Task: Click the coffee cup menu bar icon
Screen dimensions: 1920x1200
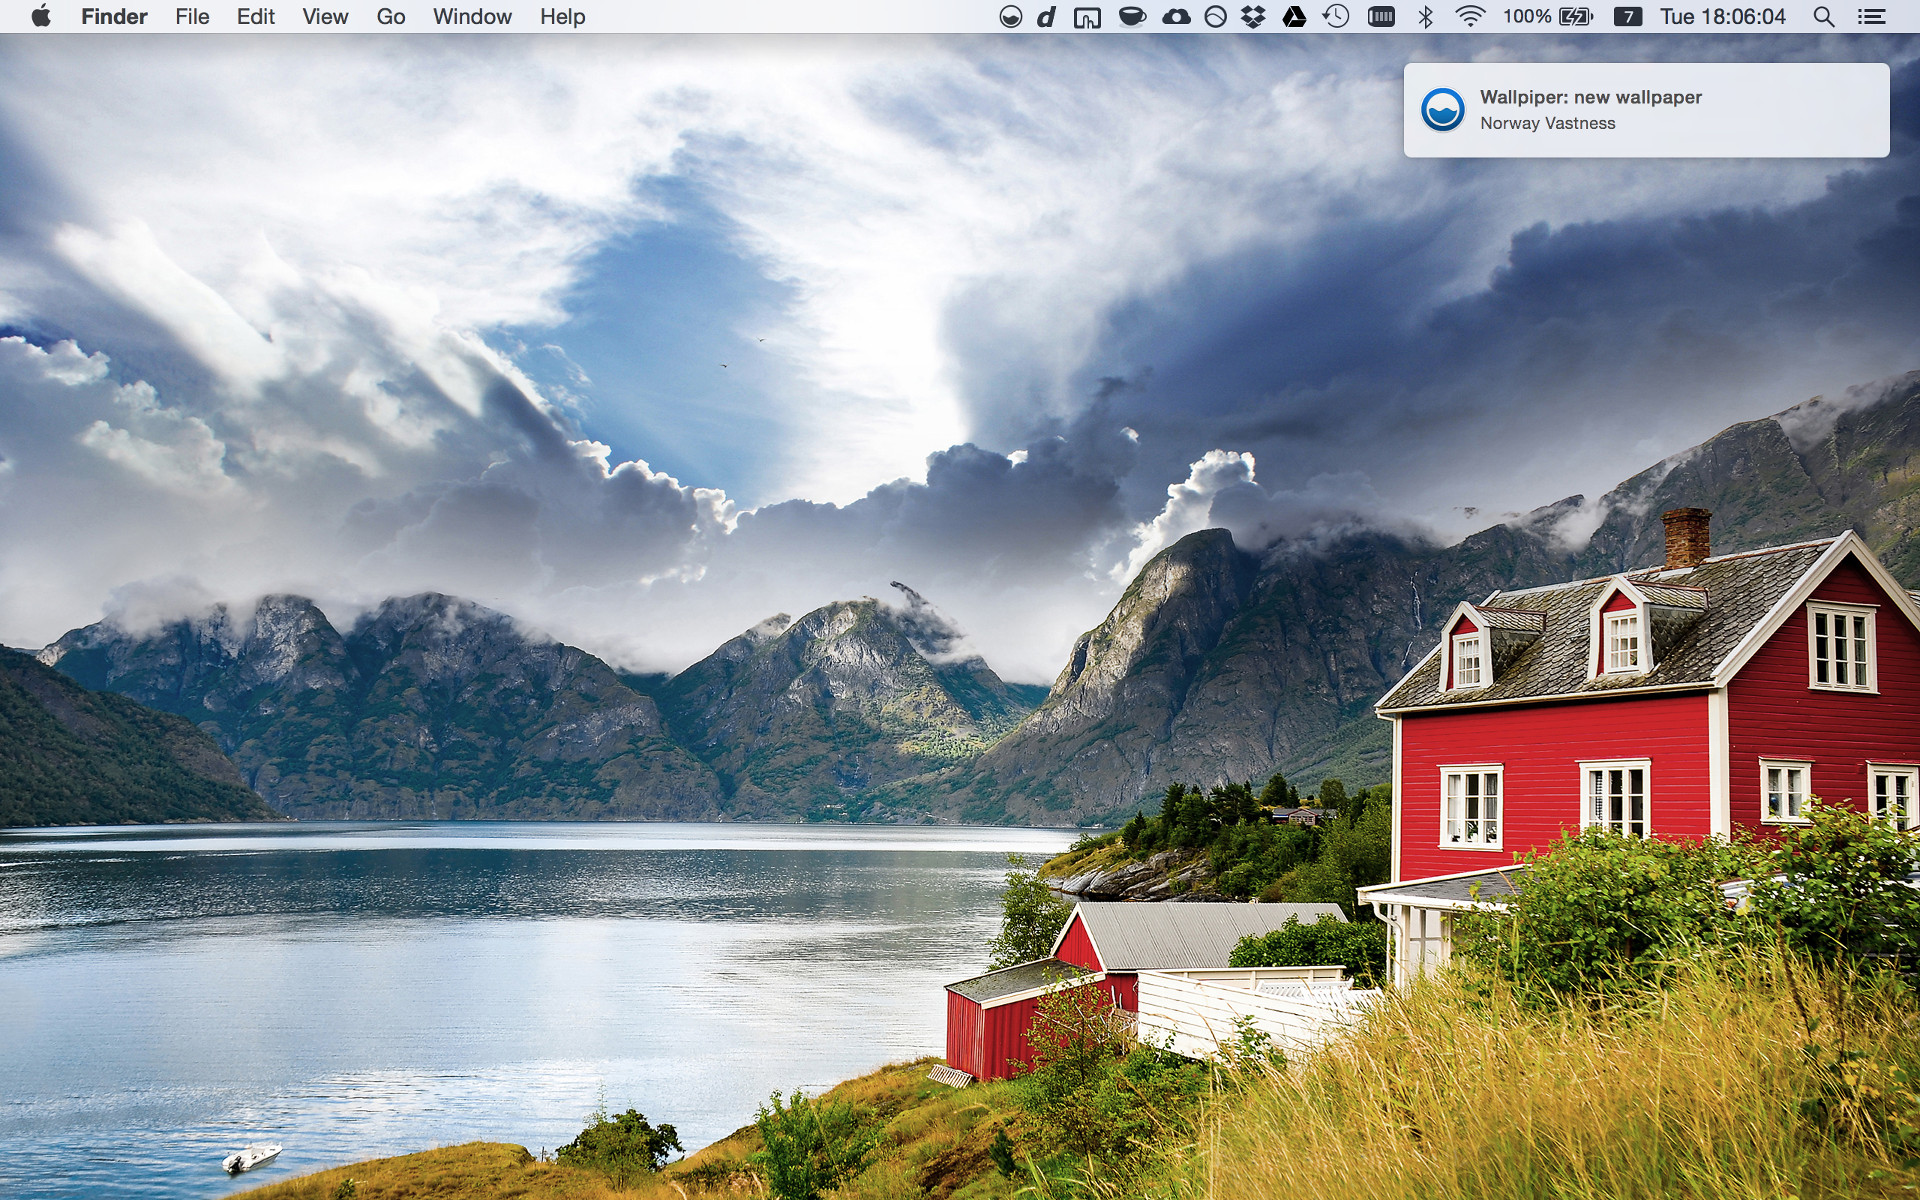Action: tap(1132, 17)
